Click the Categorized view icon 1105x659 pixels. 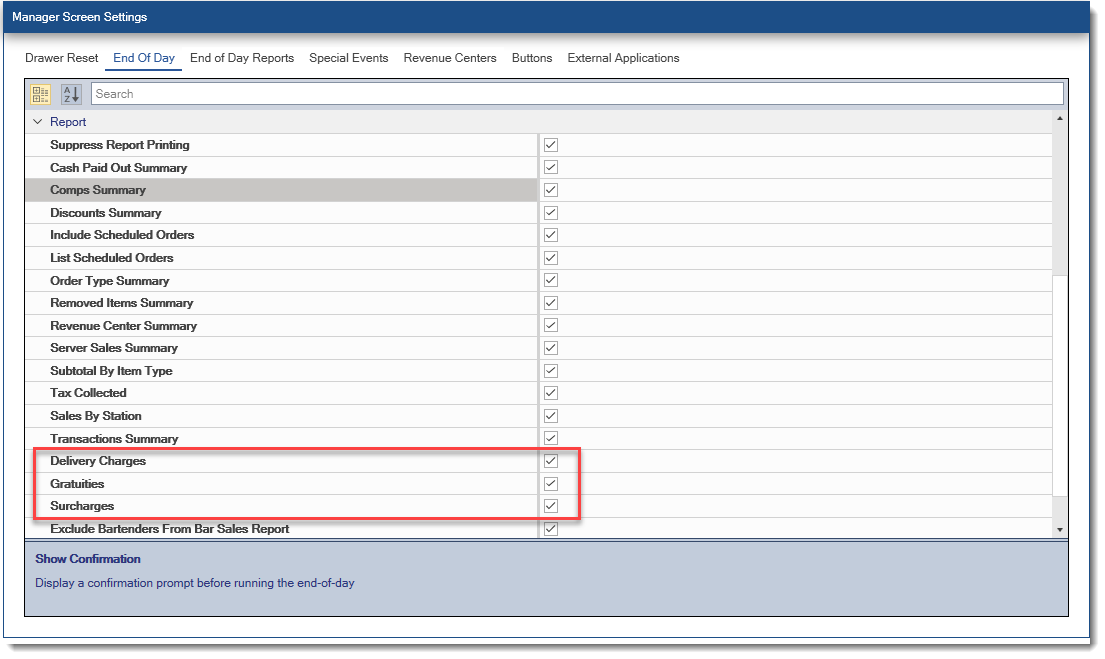(x=40, y=94)
